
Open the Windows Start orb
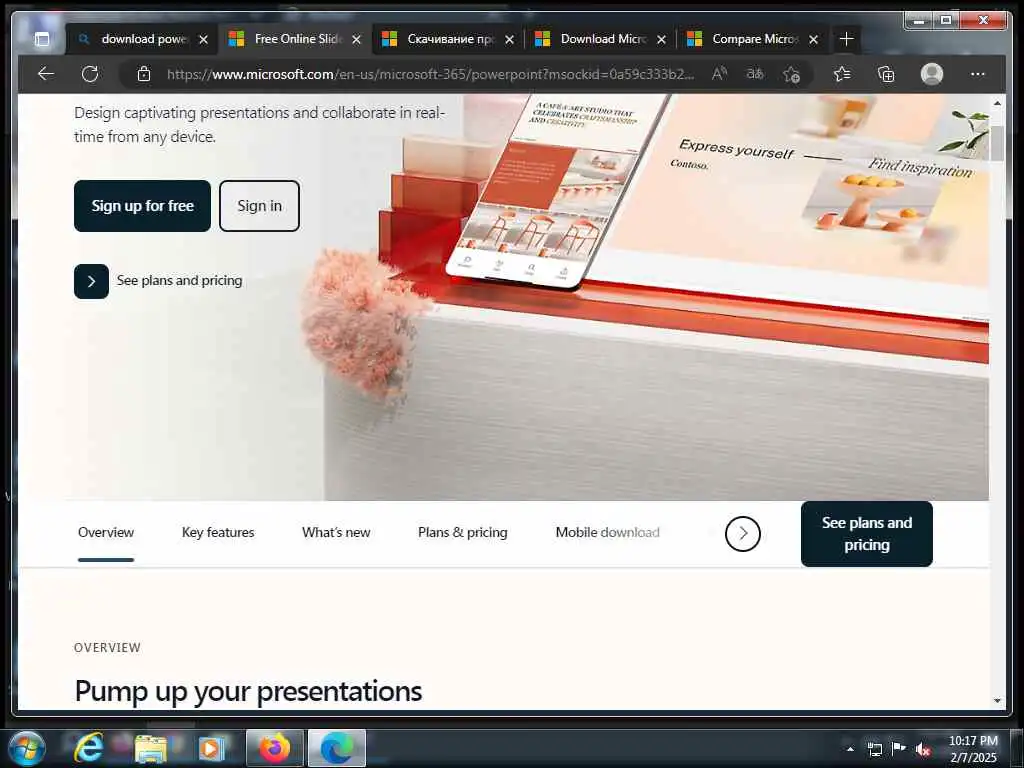click(x=27, y=748)
